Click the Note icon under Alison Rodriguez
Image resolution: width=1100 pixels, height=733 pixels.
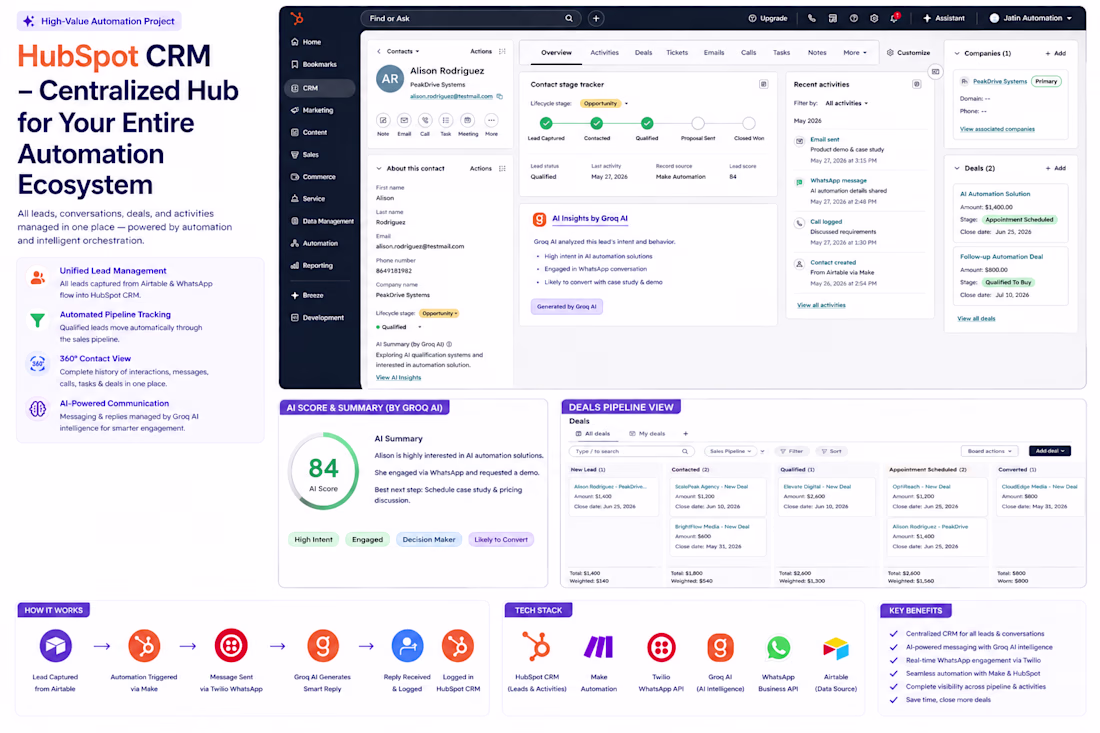coord(383,120)
